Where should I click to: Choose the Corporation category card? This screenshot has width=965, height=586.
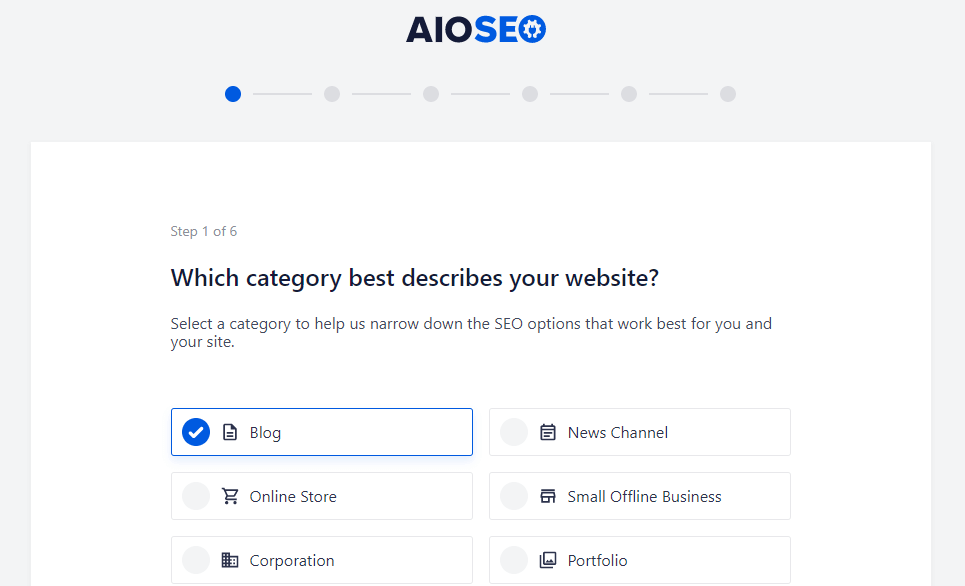click(x=322, y=560)
